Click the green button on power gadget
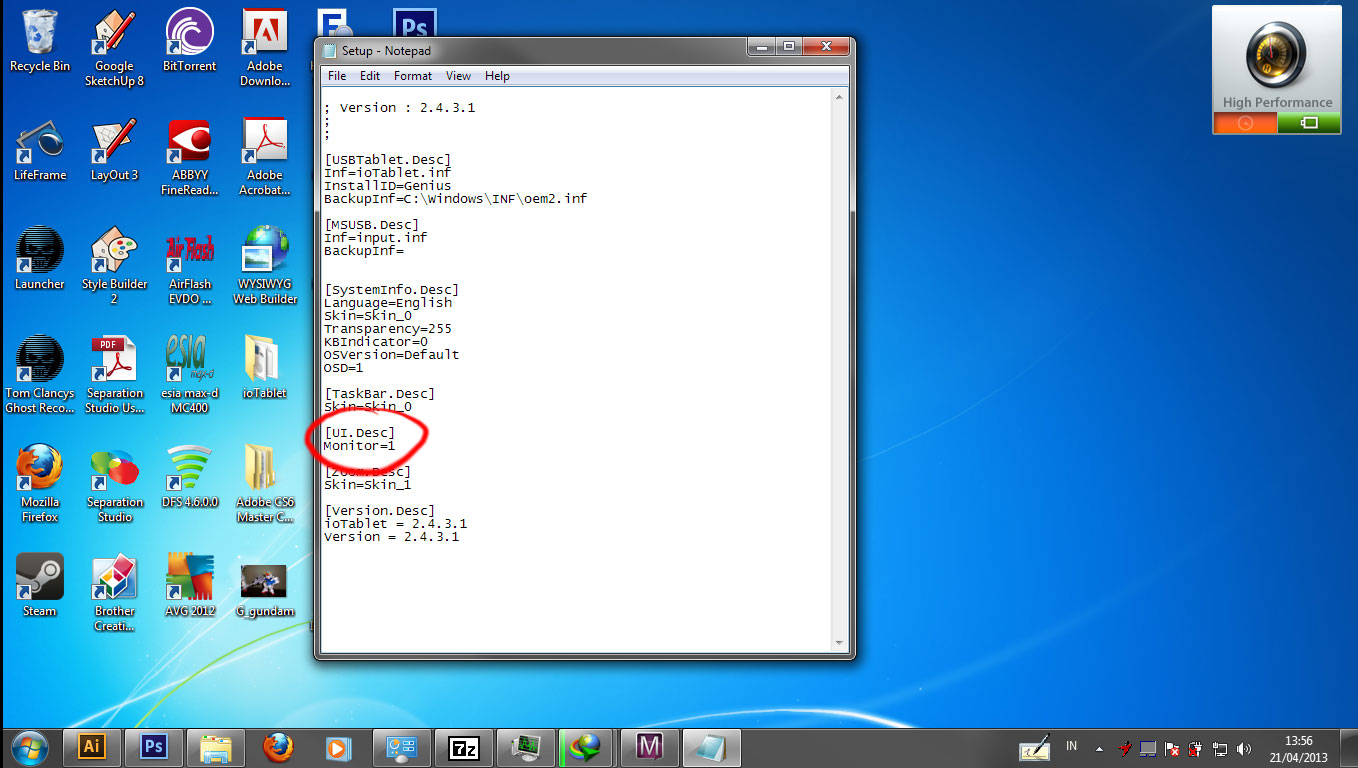 [1309, 123]
